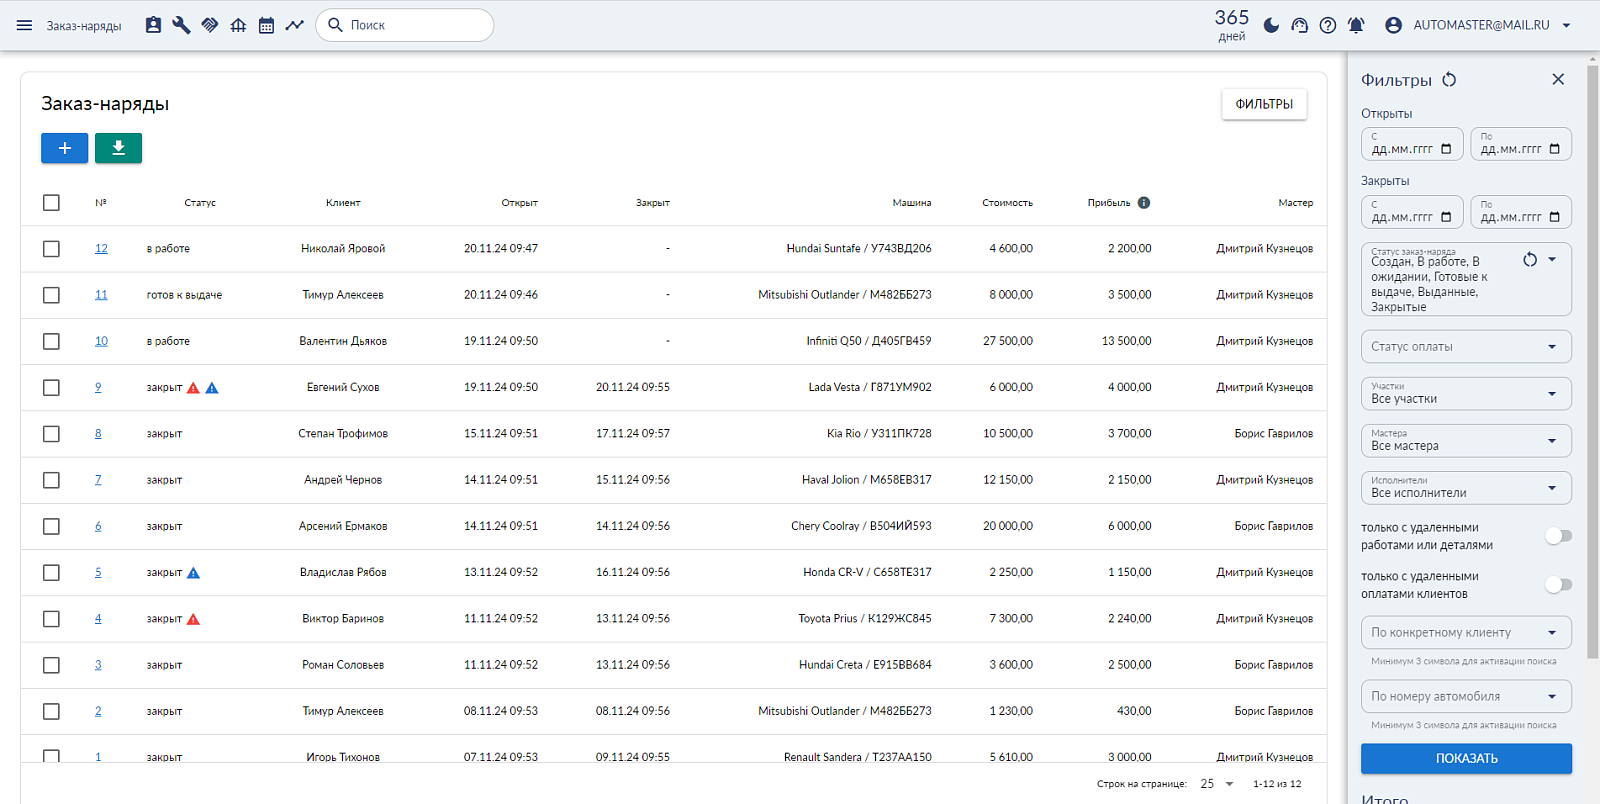Image resolution: width=1600 pixels, height=804 pixels.
Task: Toggle 'только с удаленными работами или деталями' switch
Action: 1558,536
